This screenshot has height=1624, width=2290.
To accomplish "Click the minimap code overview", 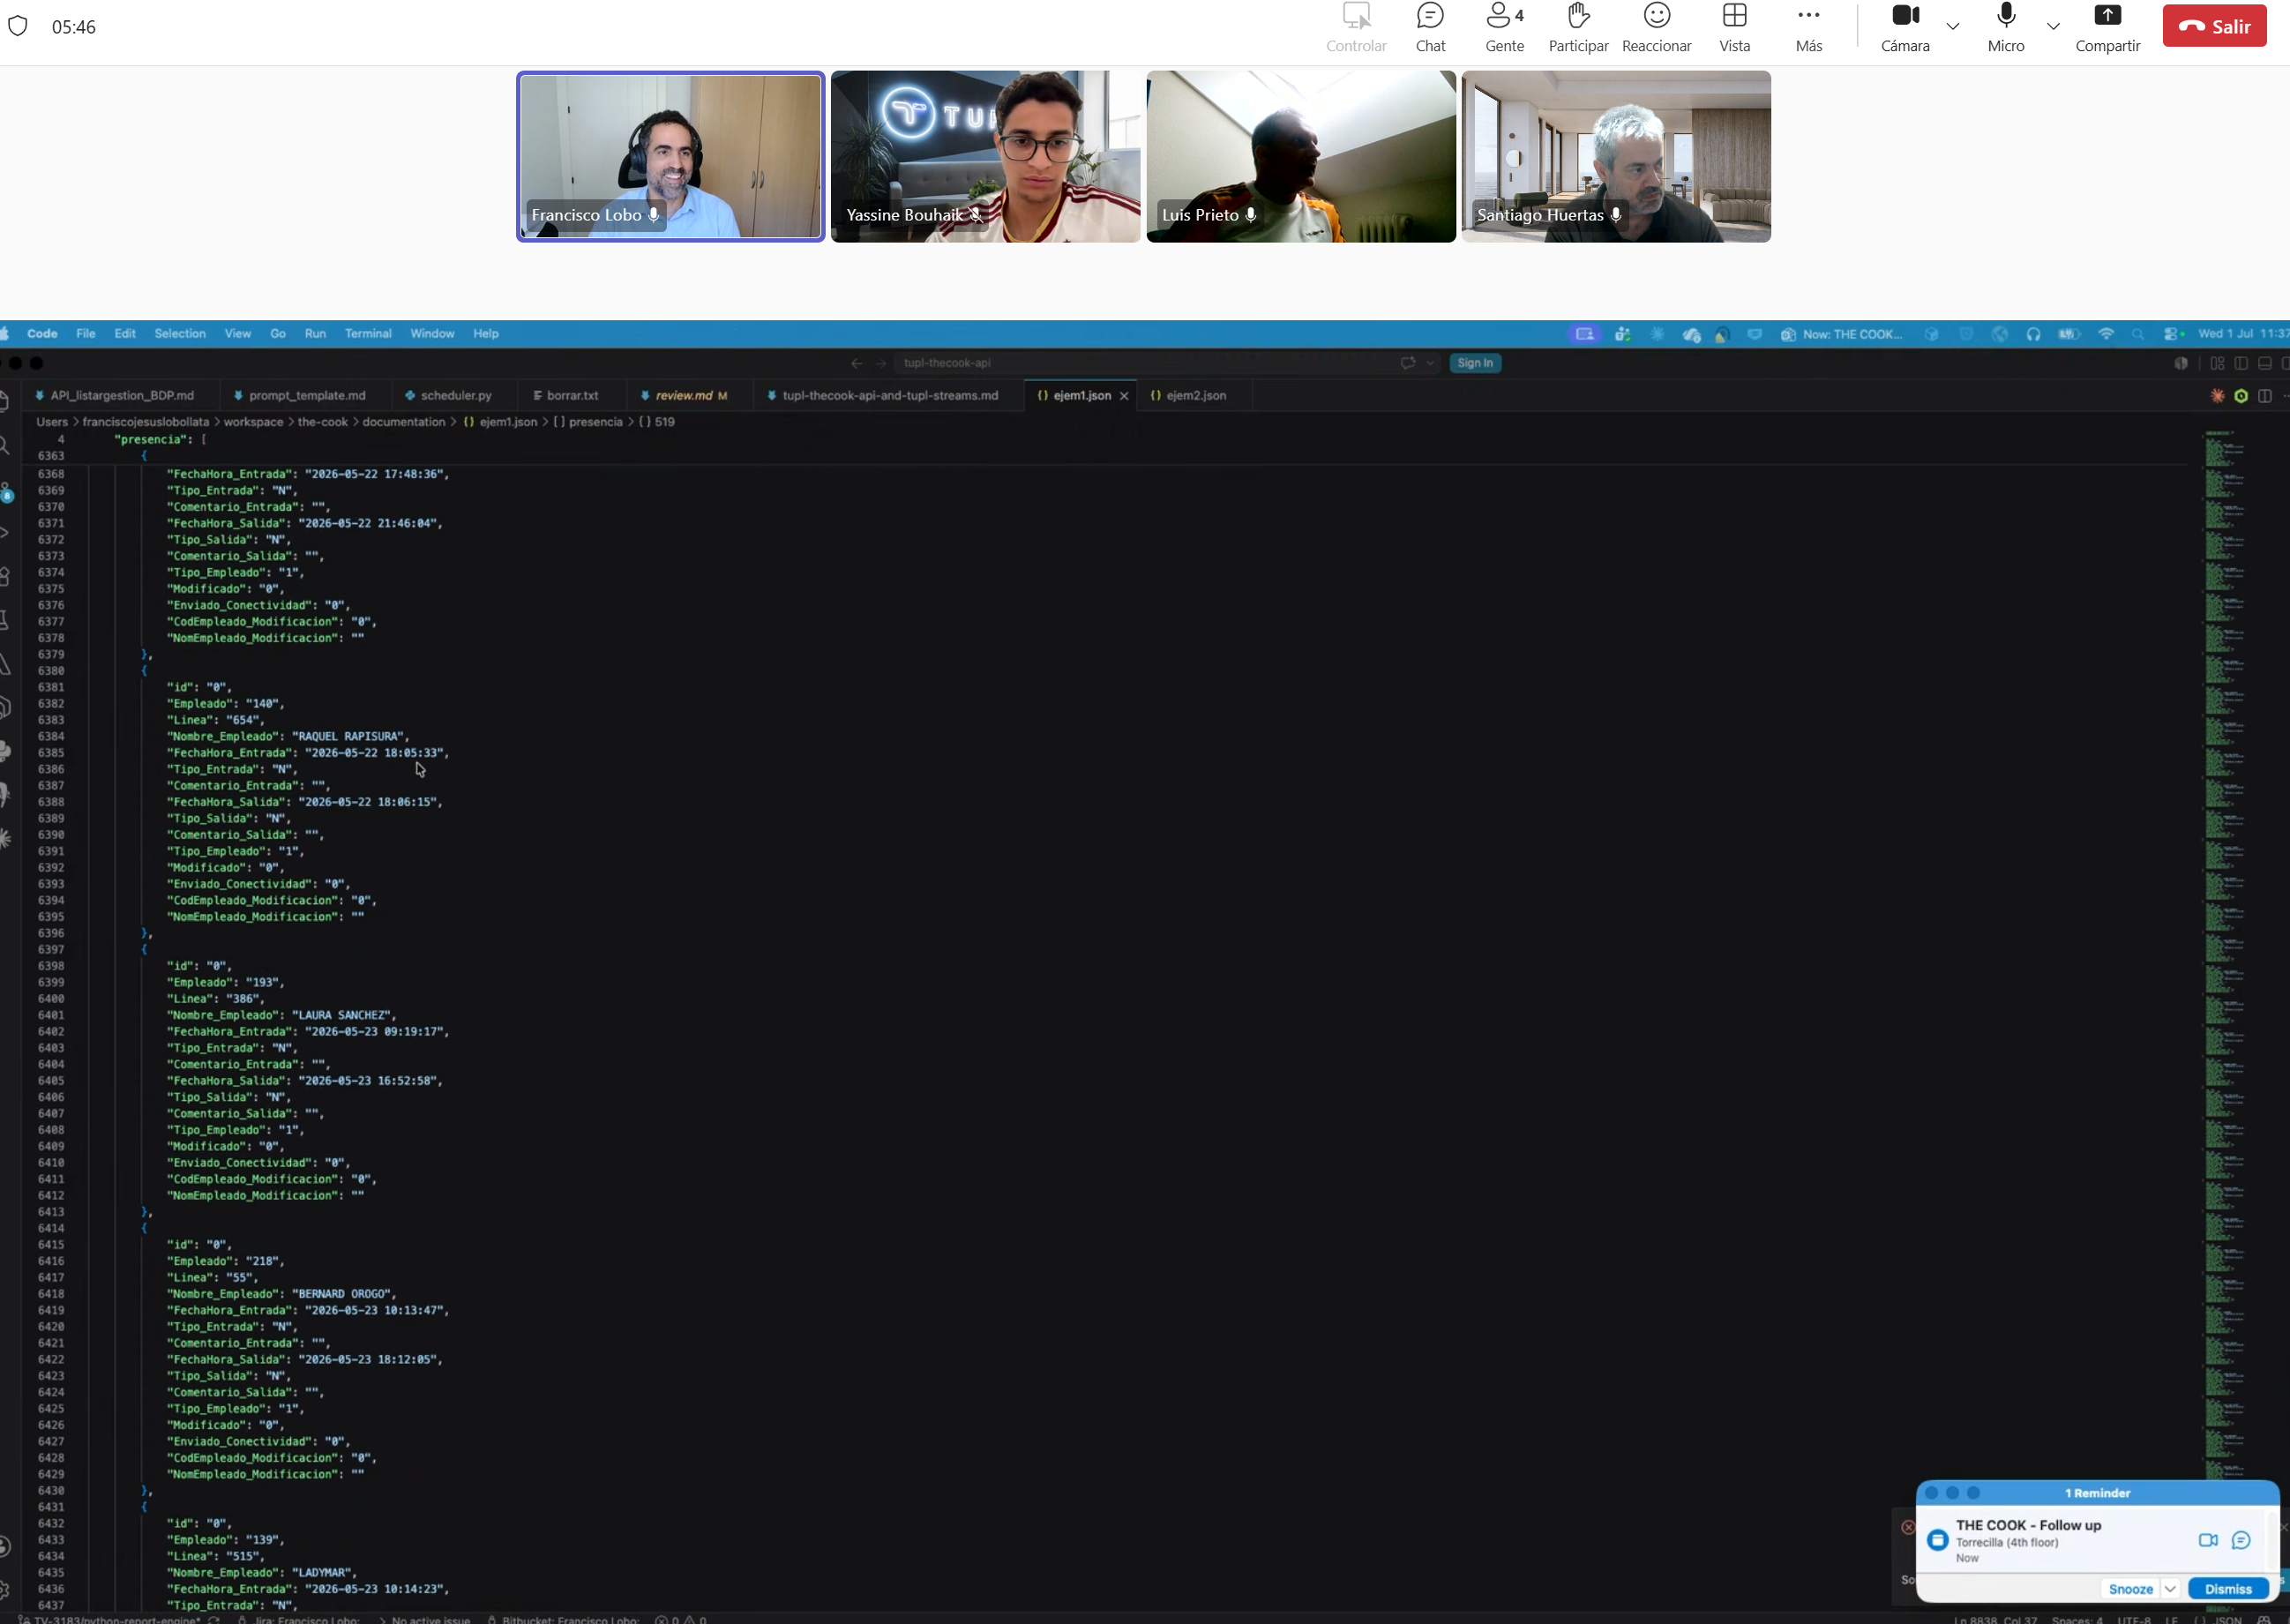I will click(2226, 1020).
